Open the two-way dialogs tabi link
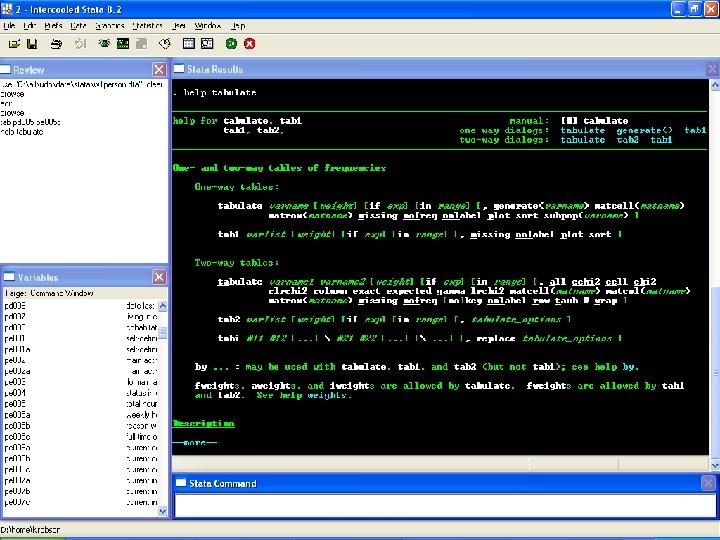 tap(661, 140)
